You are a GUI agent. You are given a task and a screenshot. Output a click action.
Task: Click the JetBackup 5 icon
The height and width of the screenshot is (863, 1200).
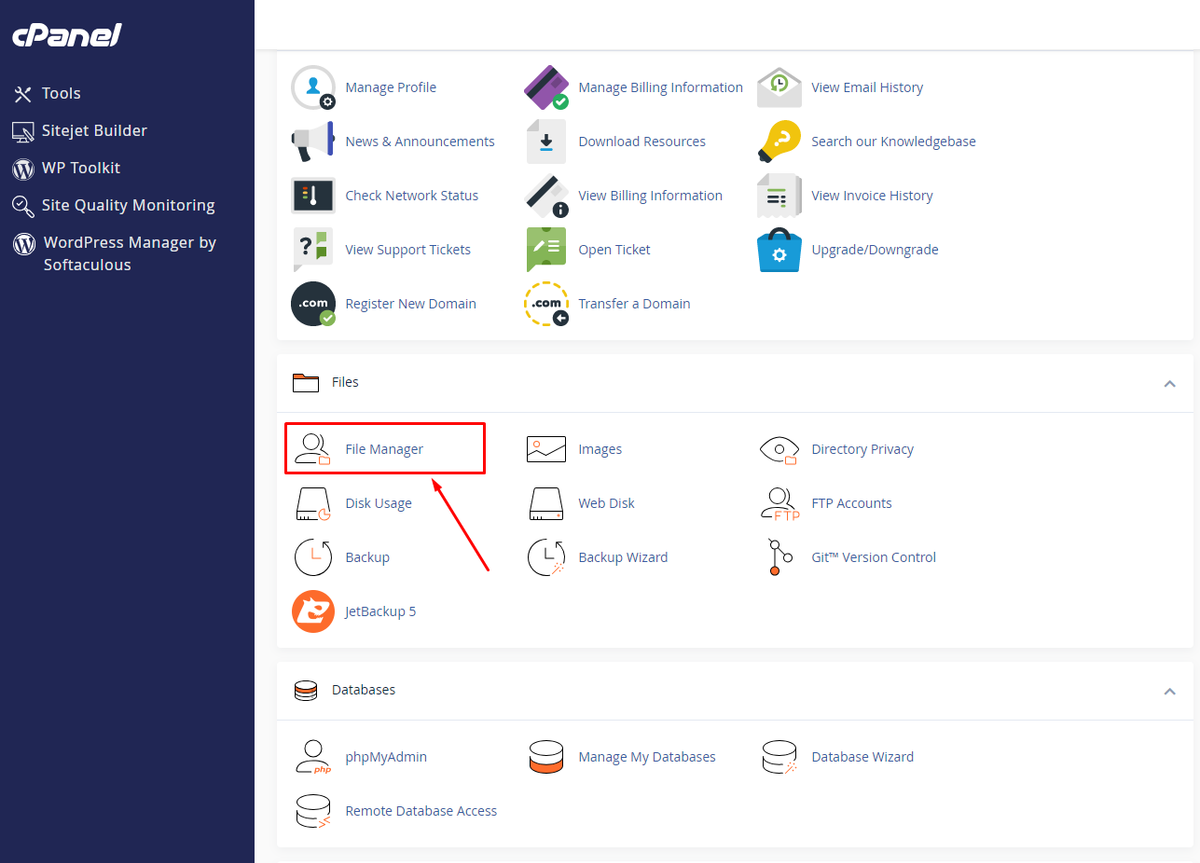tap(313, 611)
